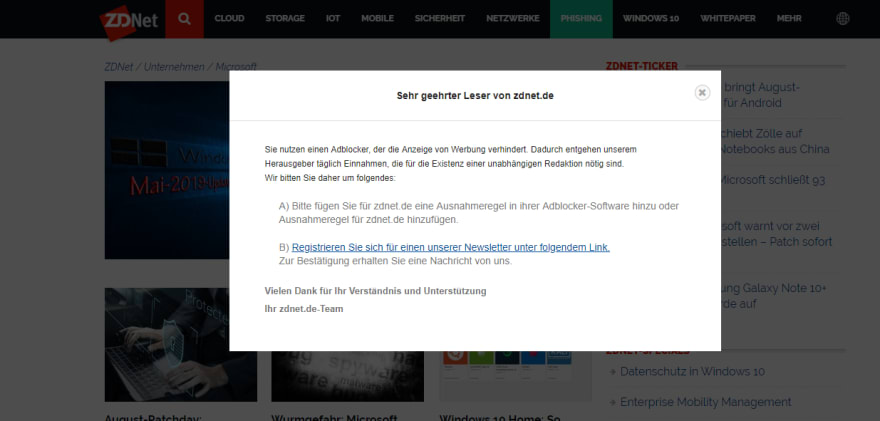The image size is (880, 421).
Task: Click the ZDNET-TICKER heading
Action: pyautogui.click(x=641, y=66)
